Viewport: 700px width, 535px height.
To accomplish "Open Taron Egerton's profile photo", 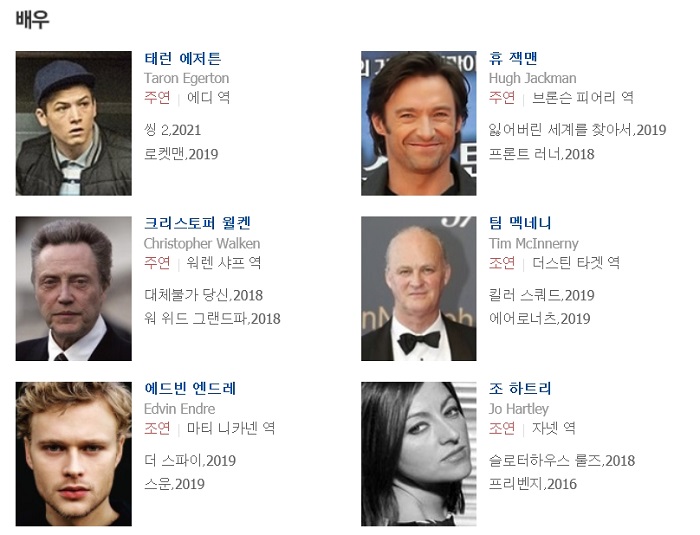I will pyautogui.click(x=74, y=123).
